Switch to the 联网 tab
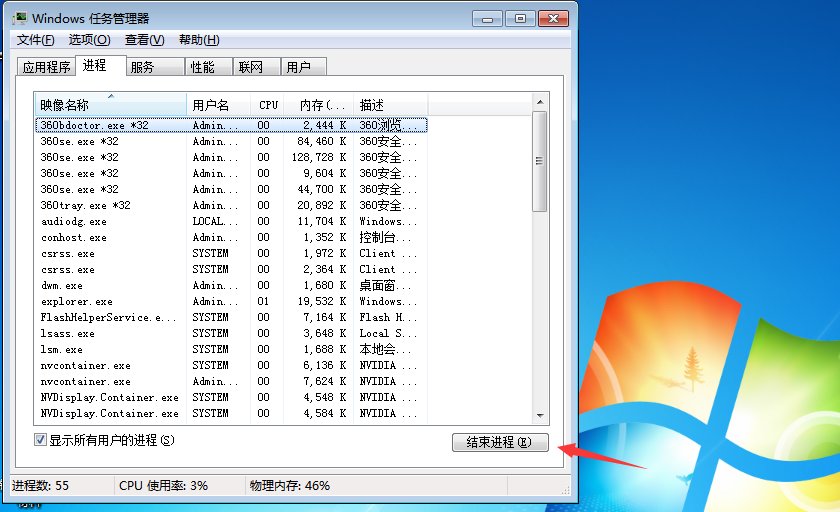The image size is (840, 512). [257, 67]
